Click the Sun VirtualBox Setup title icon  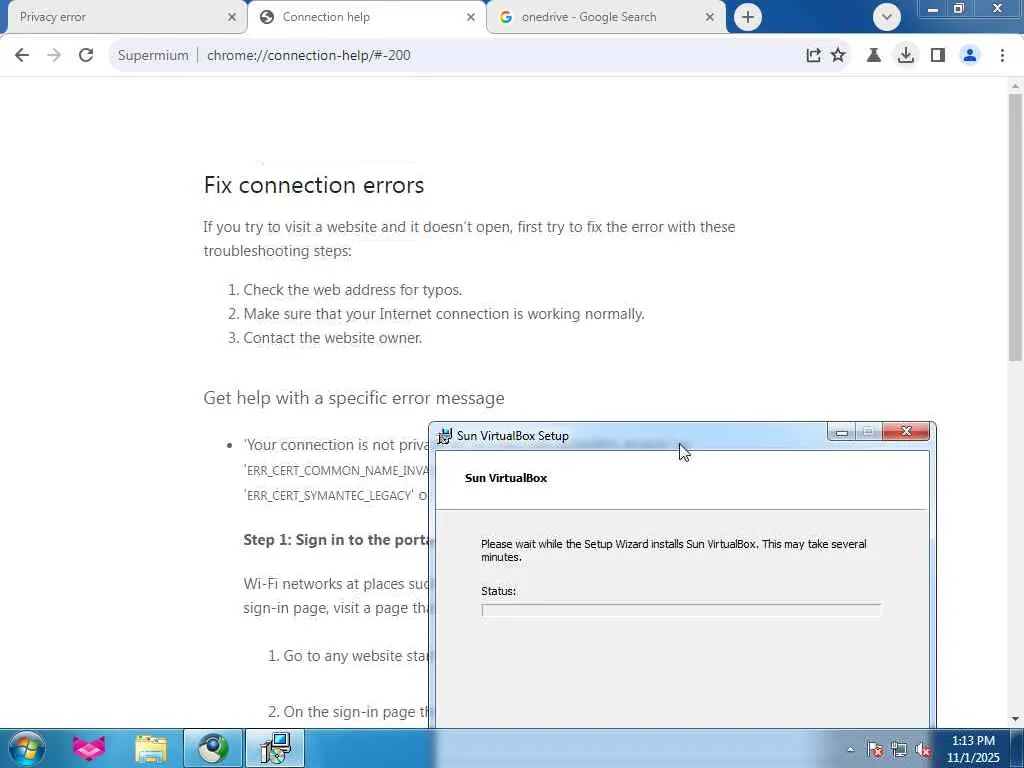coord(445,436)
